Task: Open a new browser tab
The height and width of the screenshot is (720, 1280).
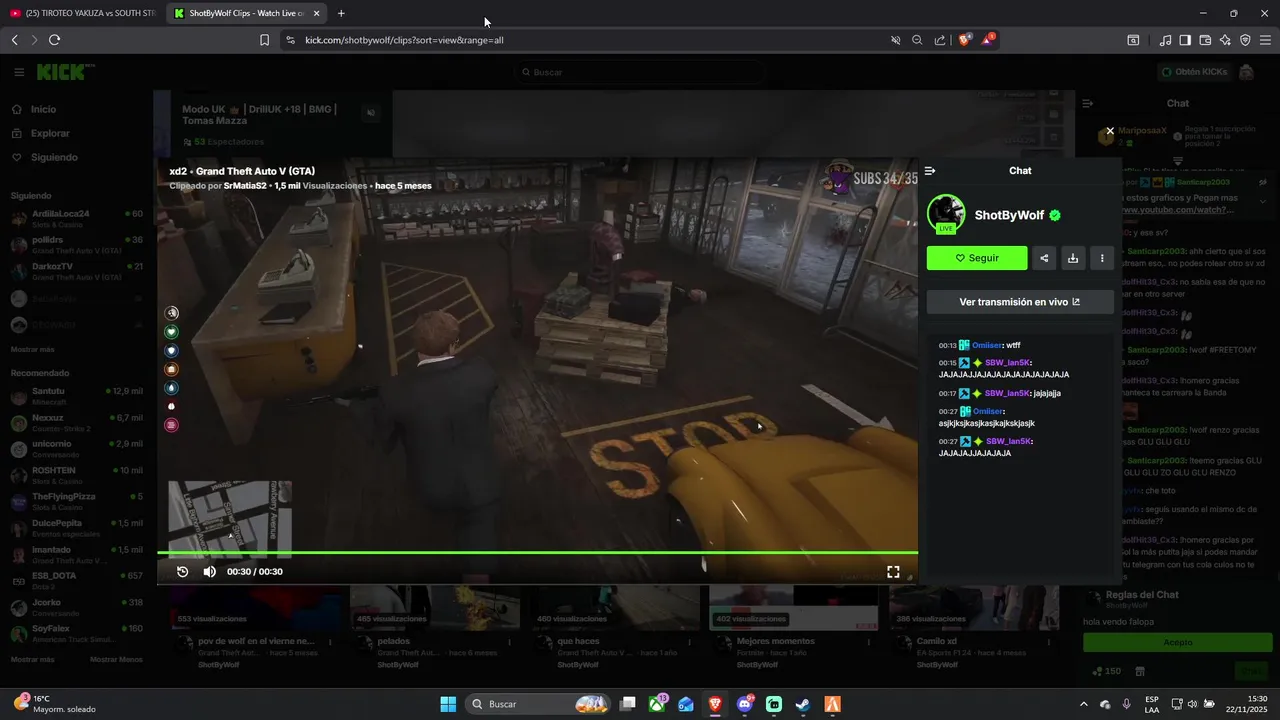Action: click(341, 13)
